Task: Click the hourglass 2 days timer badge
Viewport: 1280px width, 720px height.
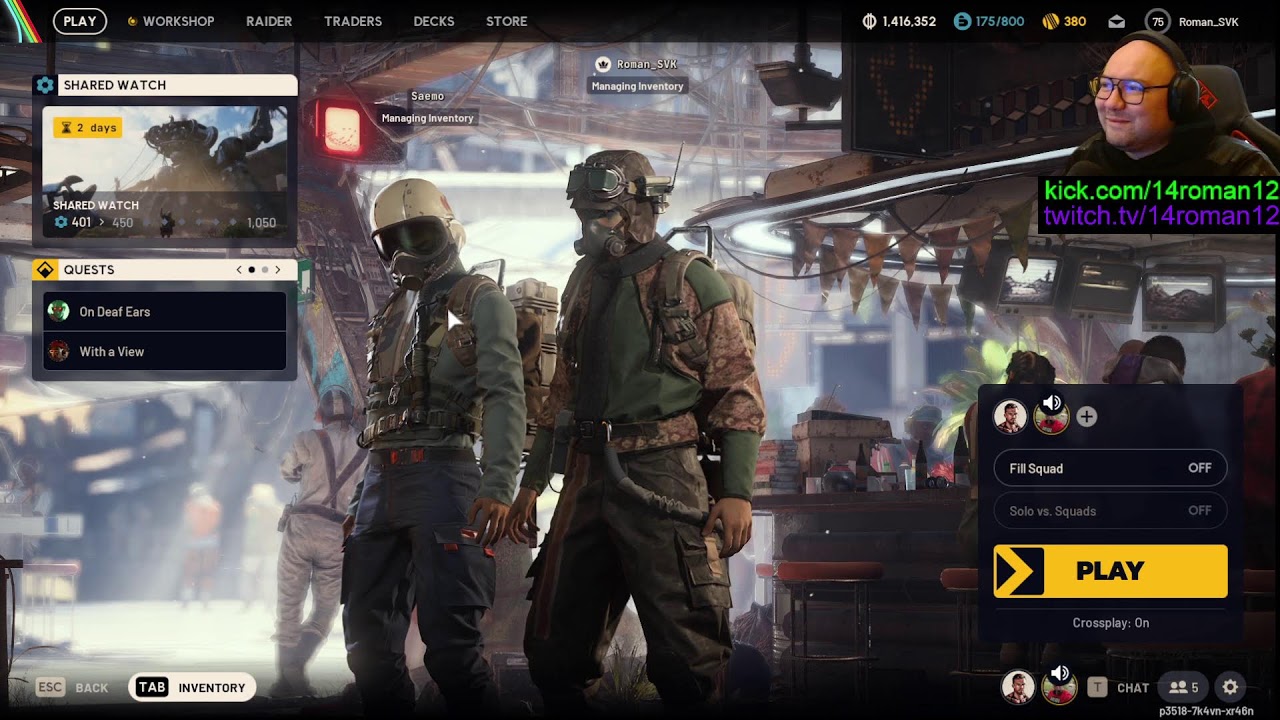Action: (x=88, y=127)
